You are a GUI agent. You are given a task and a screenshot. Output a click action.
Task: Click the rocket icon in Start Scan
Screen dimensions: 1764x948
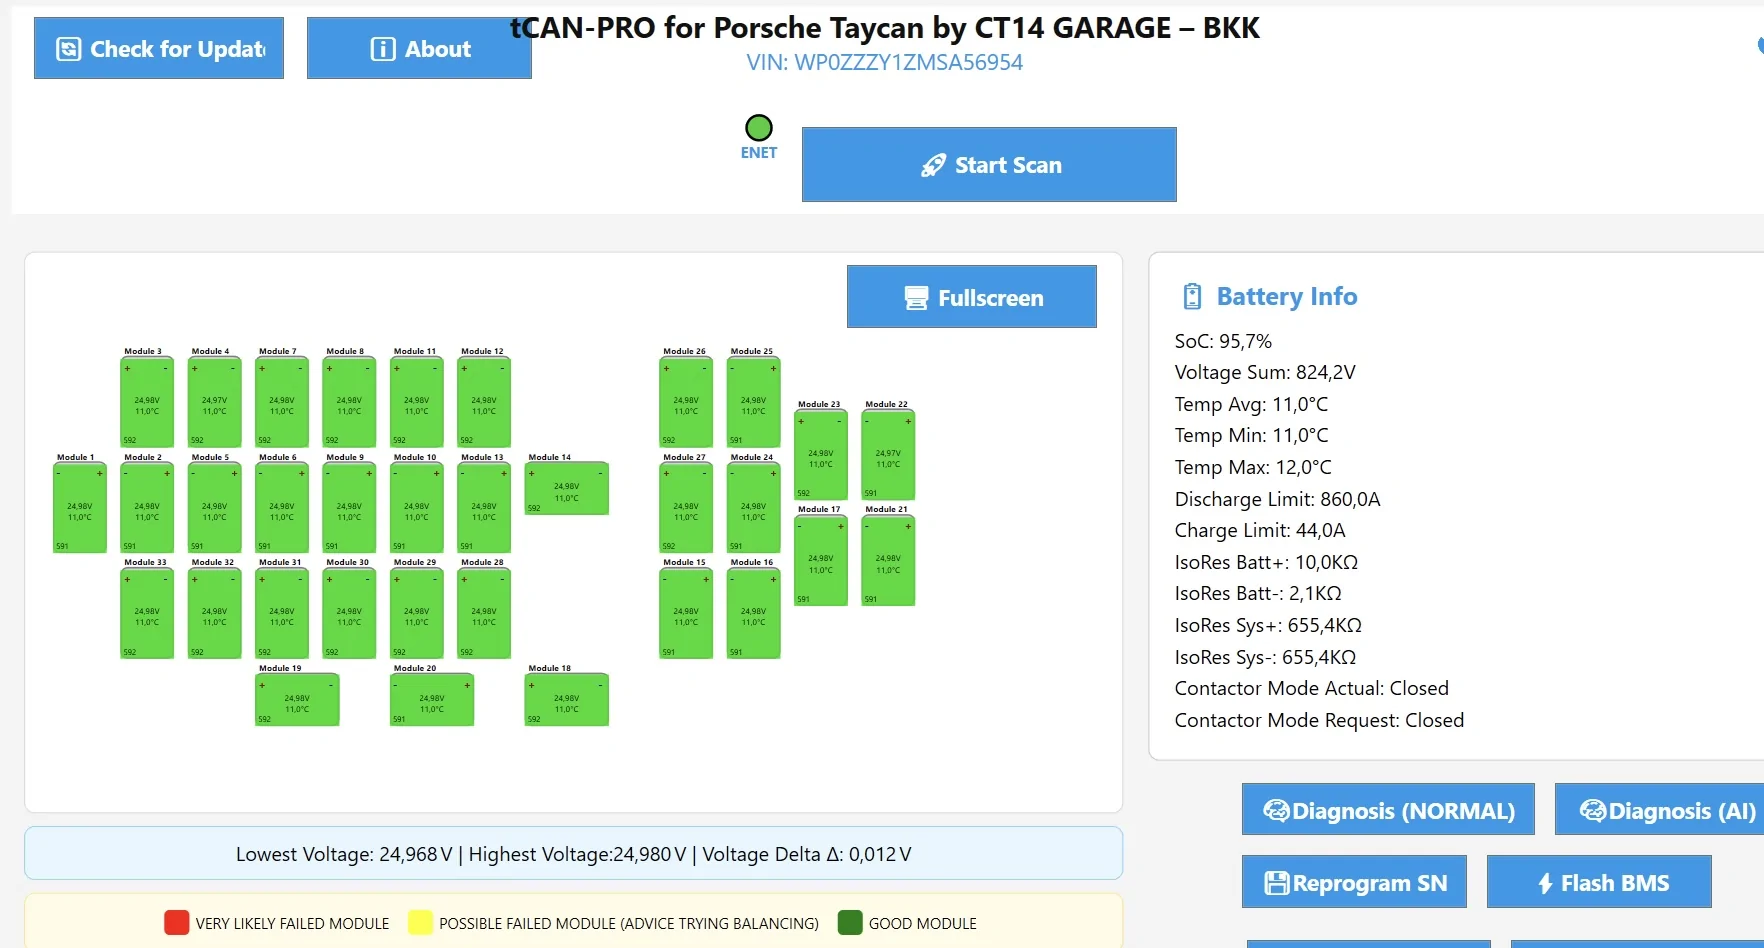click(x=933, y=165)
